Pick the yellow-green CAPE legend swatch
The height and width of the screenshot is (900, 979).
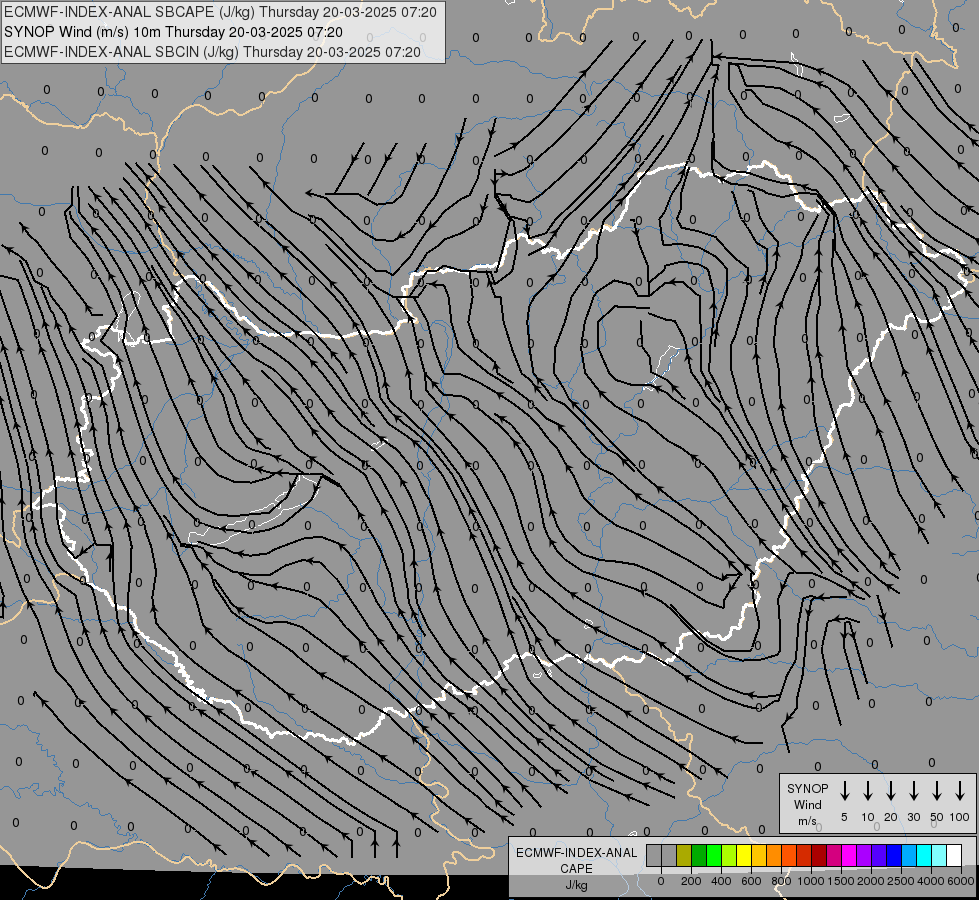729,855
